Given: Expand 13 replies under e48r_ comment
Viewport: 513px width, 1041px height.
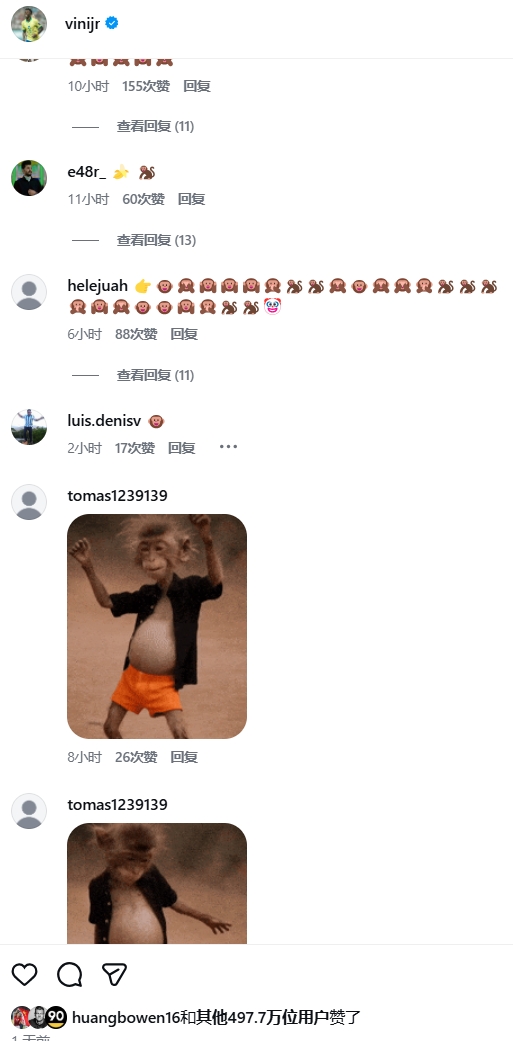Looking at the screenshot, I should pos(156,240).
